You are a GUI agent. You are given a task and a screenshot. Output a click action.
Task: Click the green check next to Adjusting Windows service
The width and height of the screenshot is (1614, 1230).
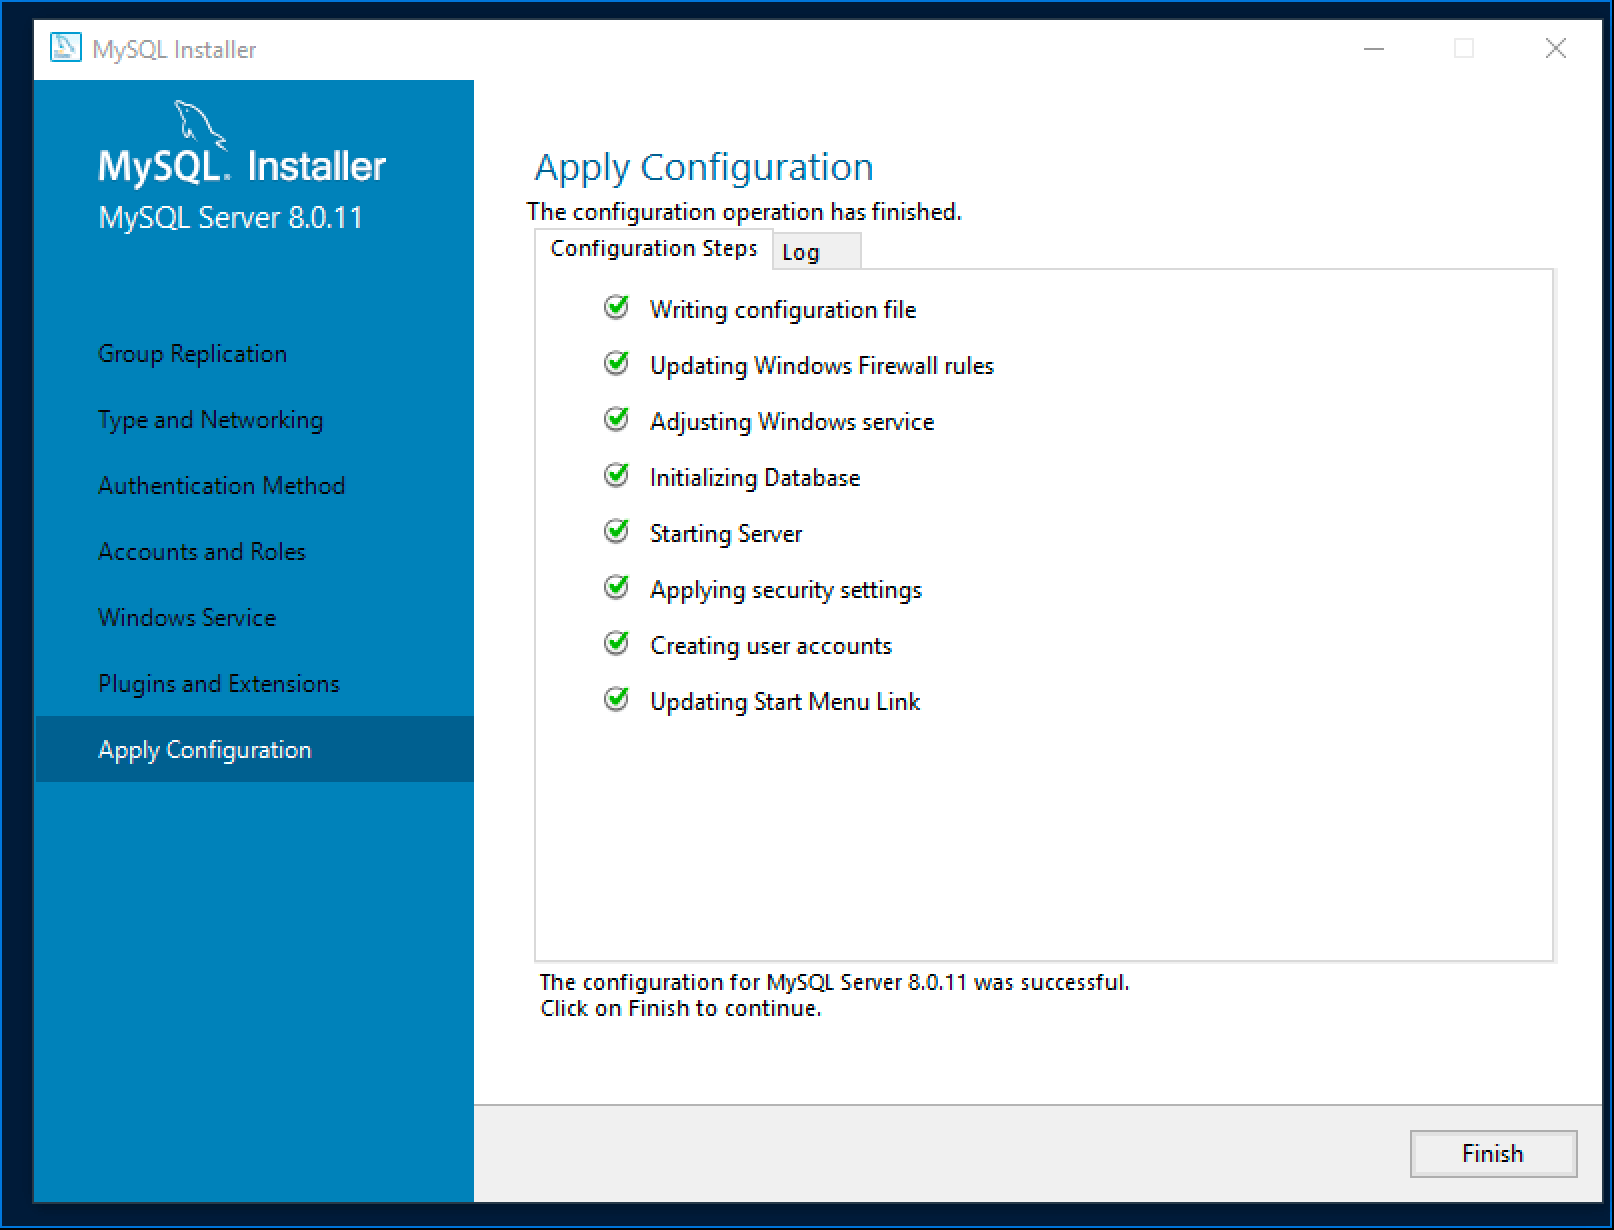point(617,420)
